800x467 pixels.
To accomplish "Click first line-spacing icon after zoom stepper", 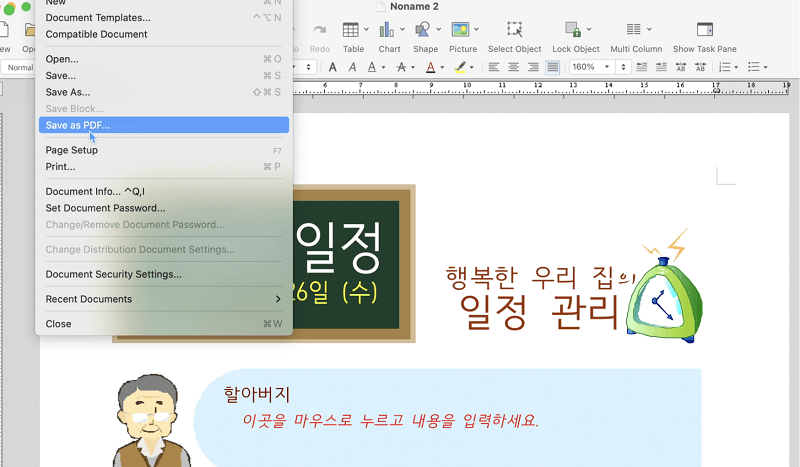I will click(642, 67).
